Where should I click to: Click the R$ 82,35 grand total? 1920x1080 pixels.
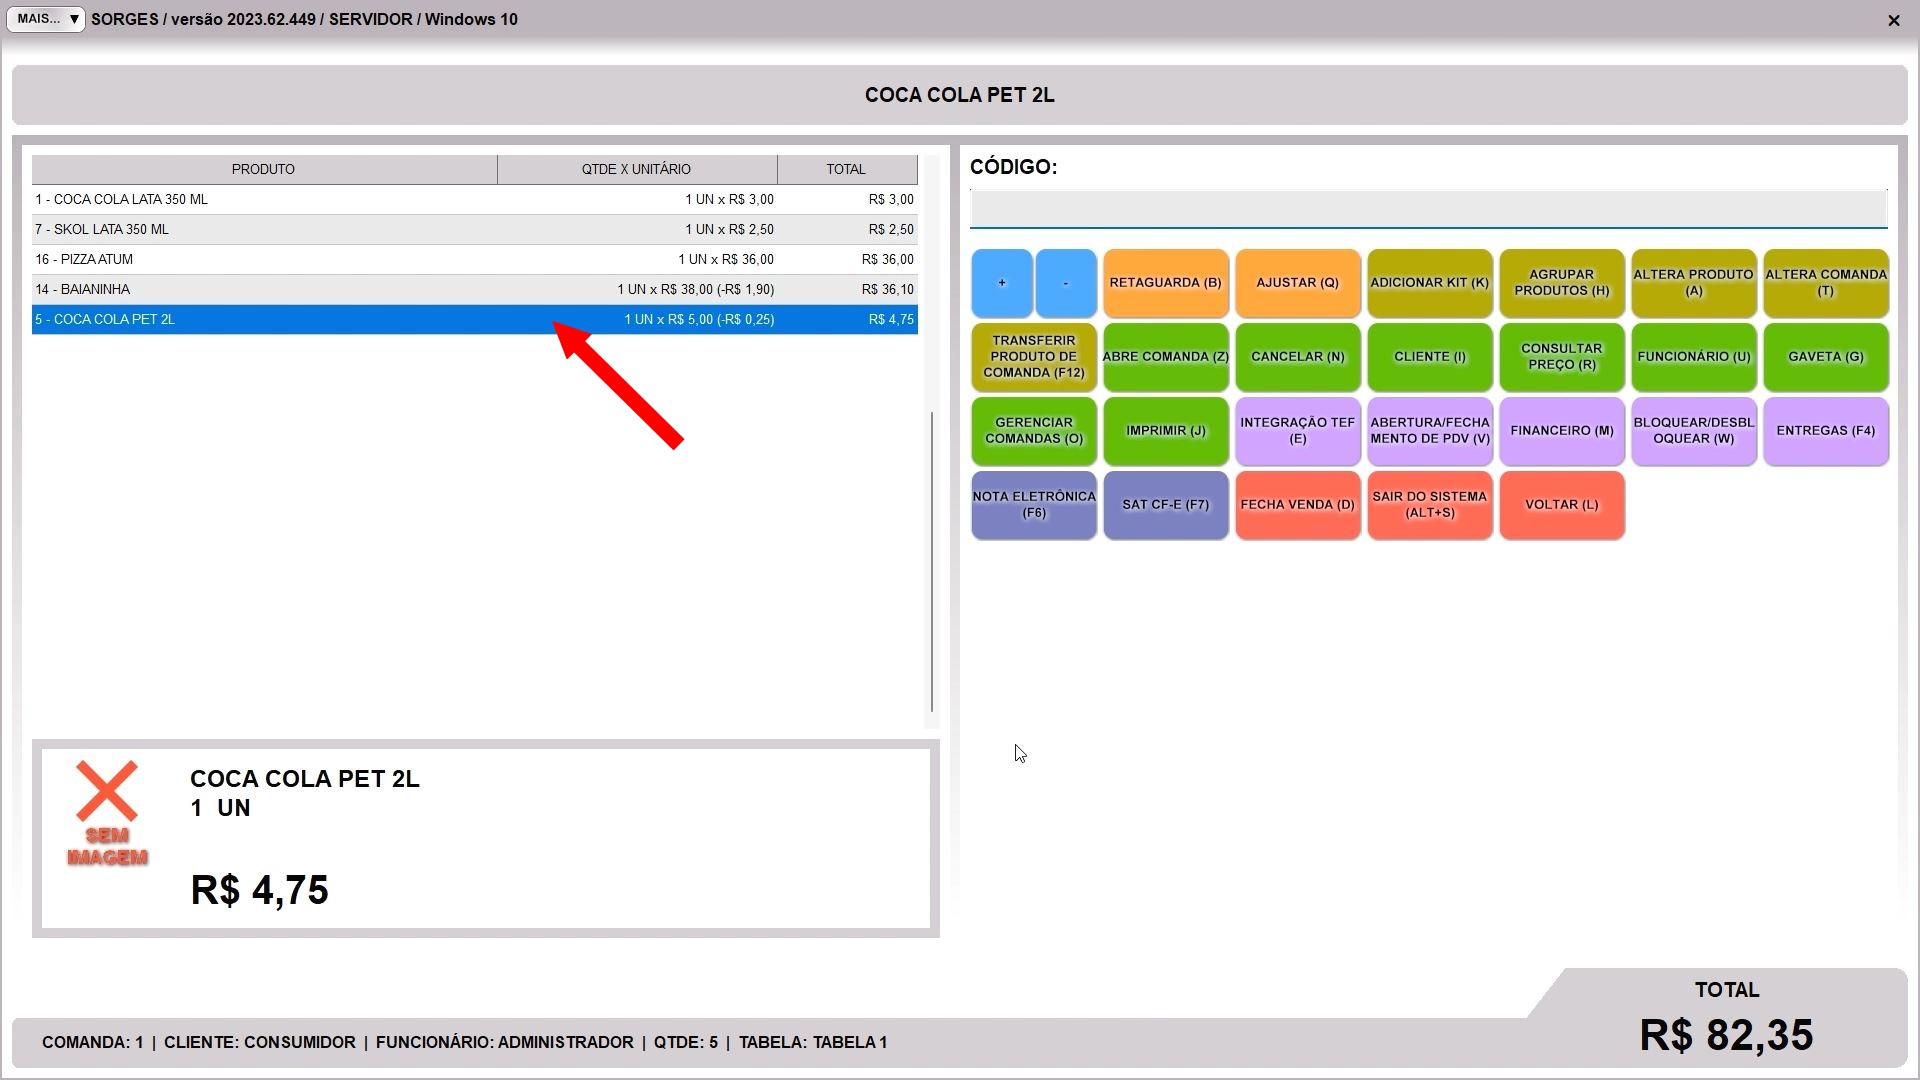click(1726, 1035)
